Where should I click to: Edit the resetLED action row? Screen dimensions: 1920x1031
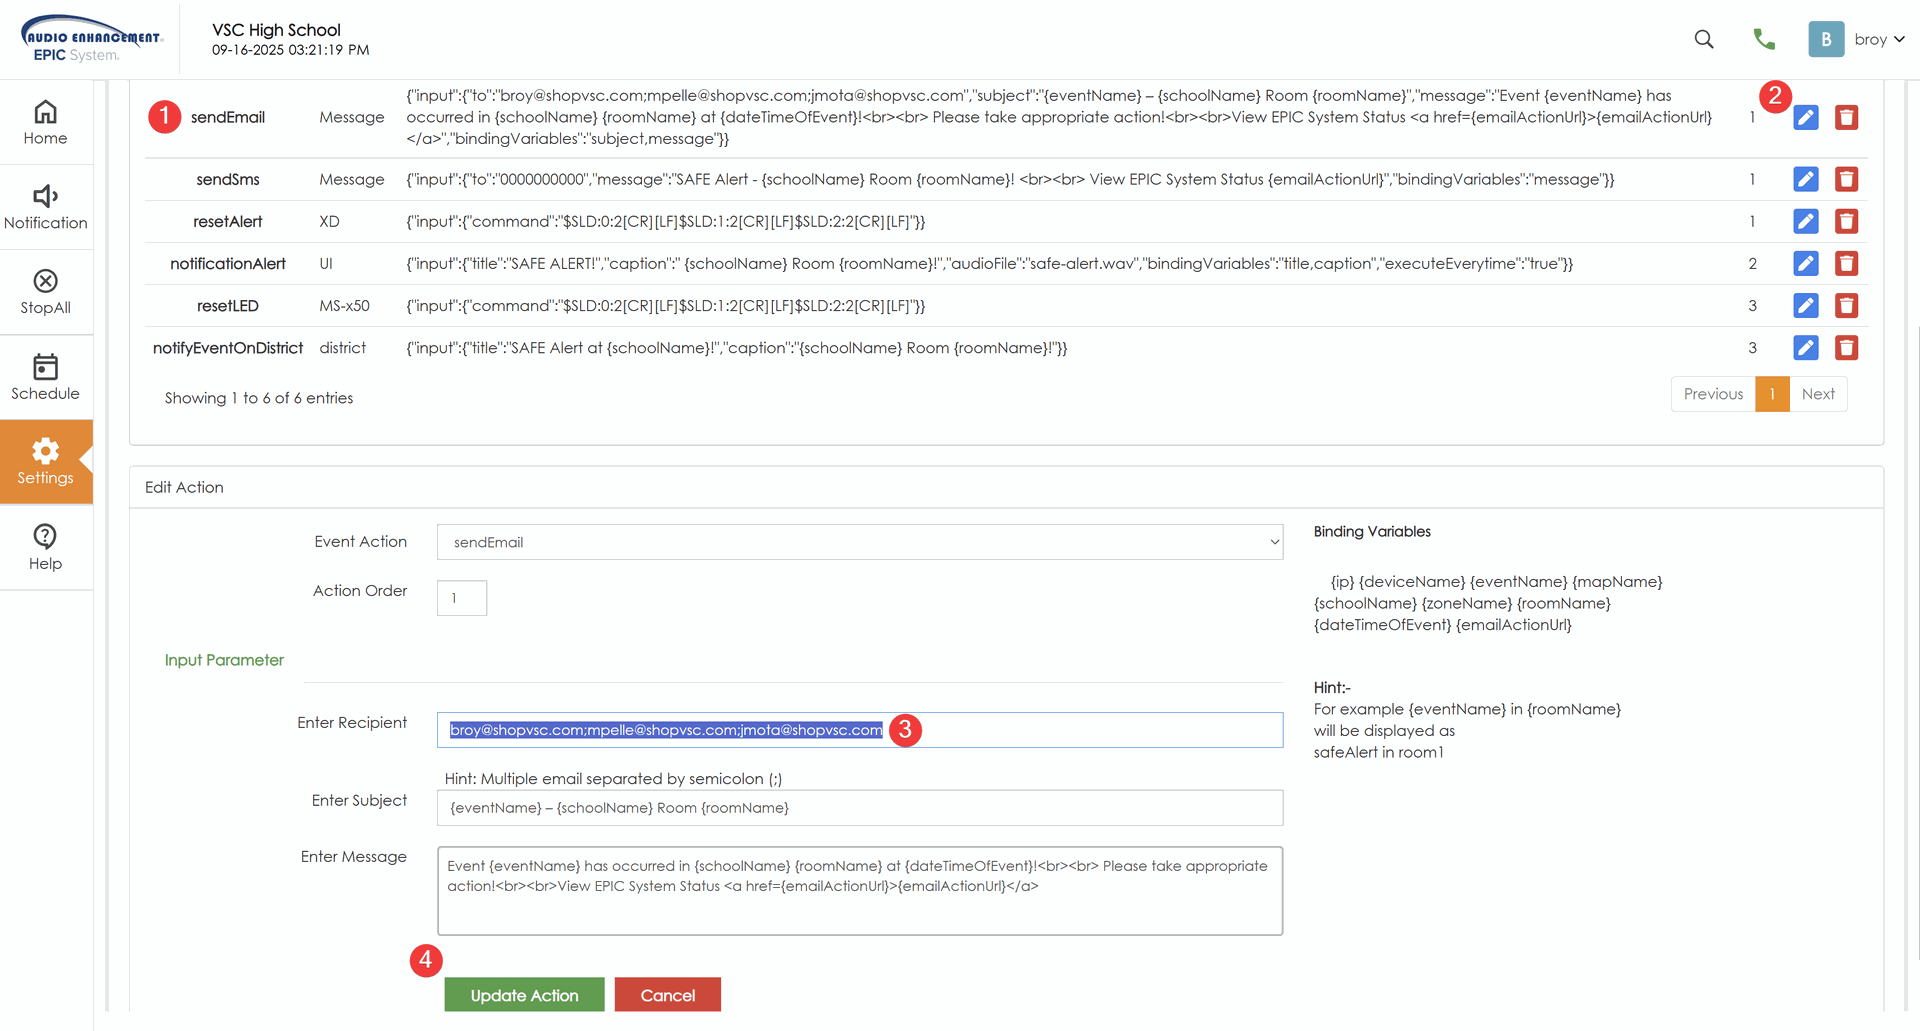tap(1805, 306)
